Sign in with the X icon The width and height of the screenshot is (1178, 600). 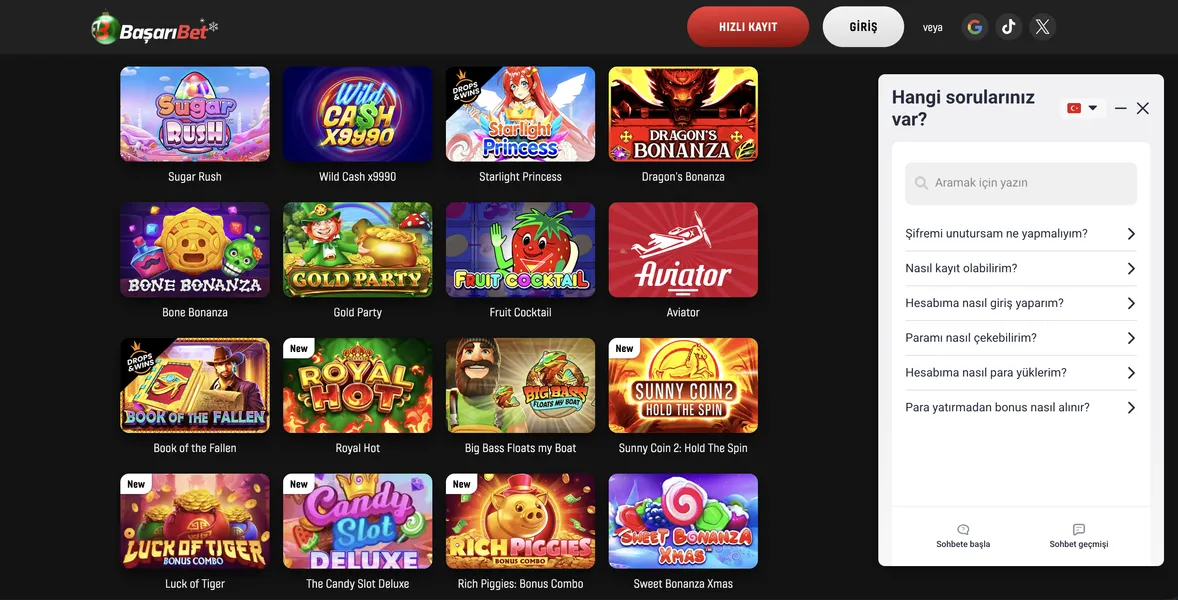point(1042,27)
